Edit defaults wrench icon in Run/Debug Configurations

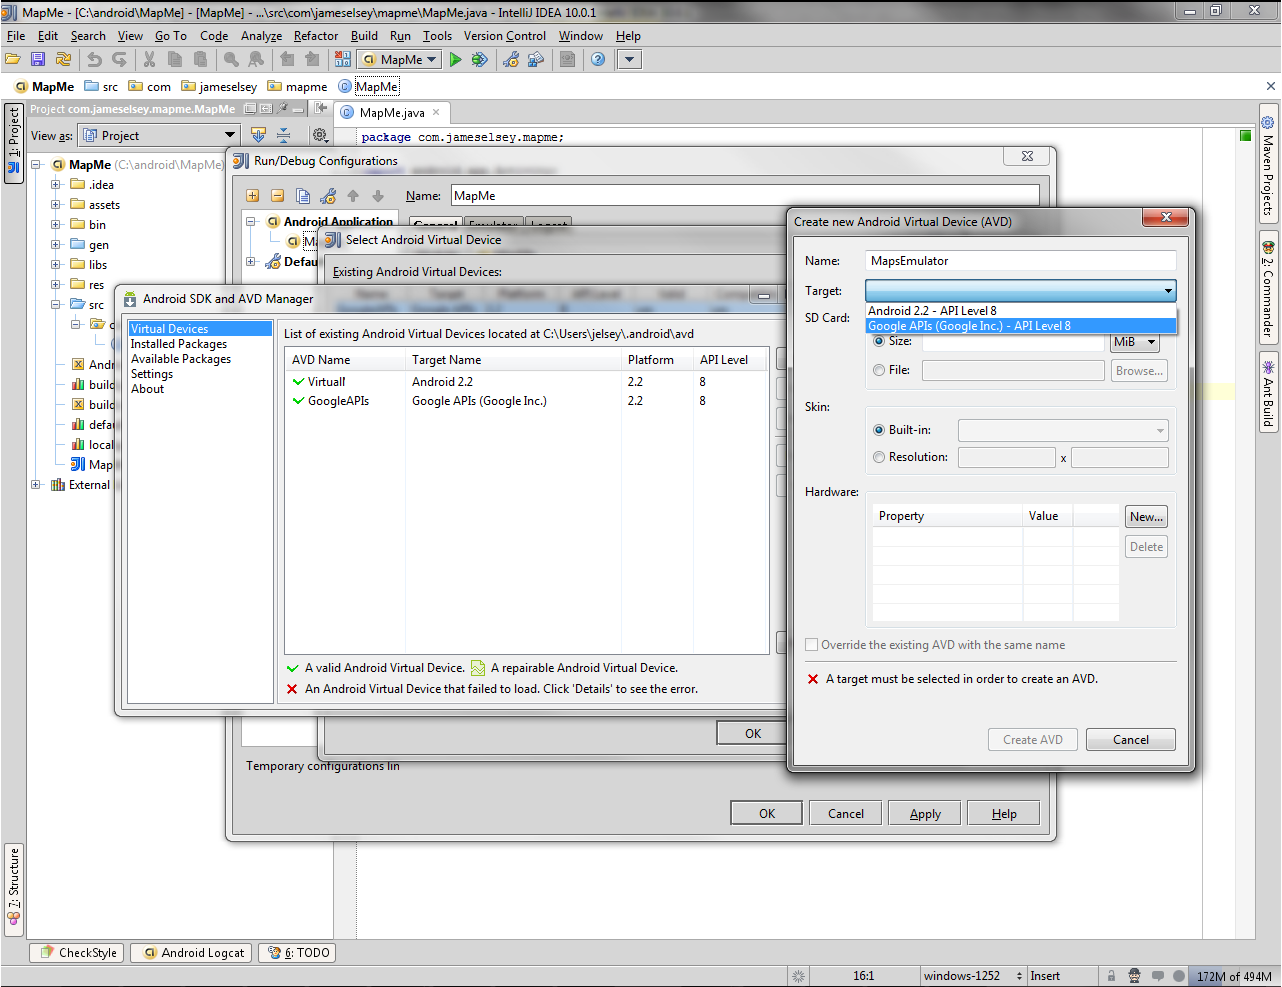click(328, 196)
